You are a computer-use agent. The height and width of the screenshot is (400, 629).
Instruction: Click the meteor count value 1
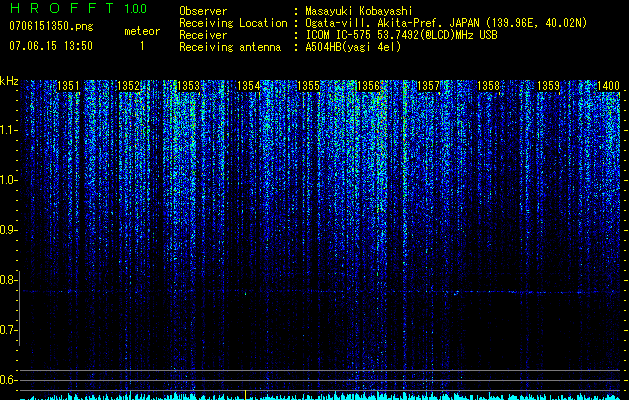click(142, 46)
